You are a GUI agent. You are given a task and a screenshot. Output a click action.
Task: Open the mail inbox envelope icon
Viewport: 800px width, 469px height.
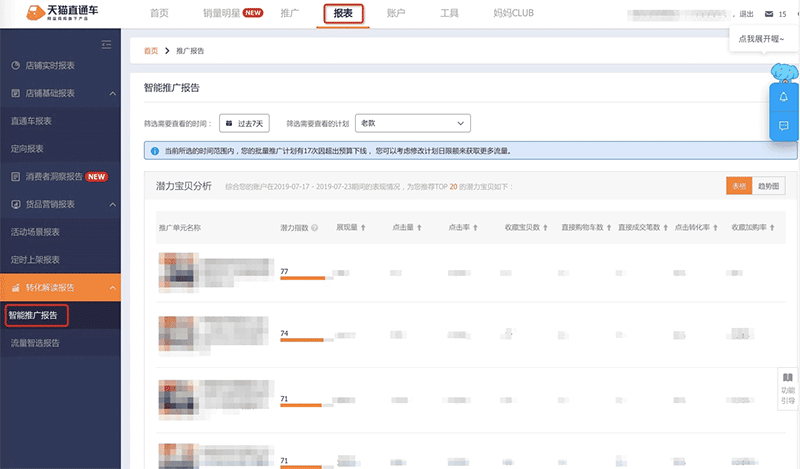767,15
